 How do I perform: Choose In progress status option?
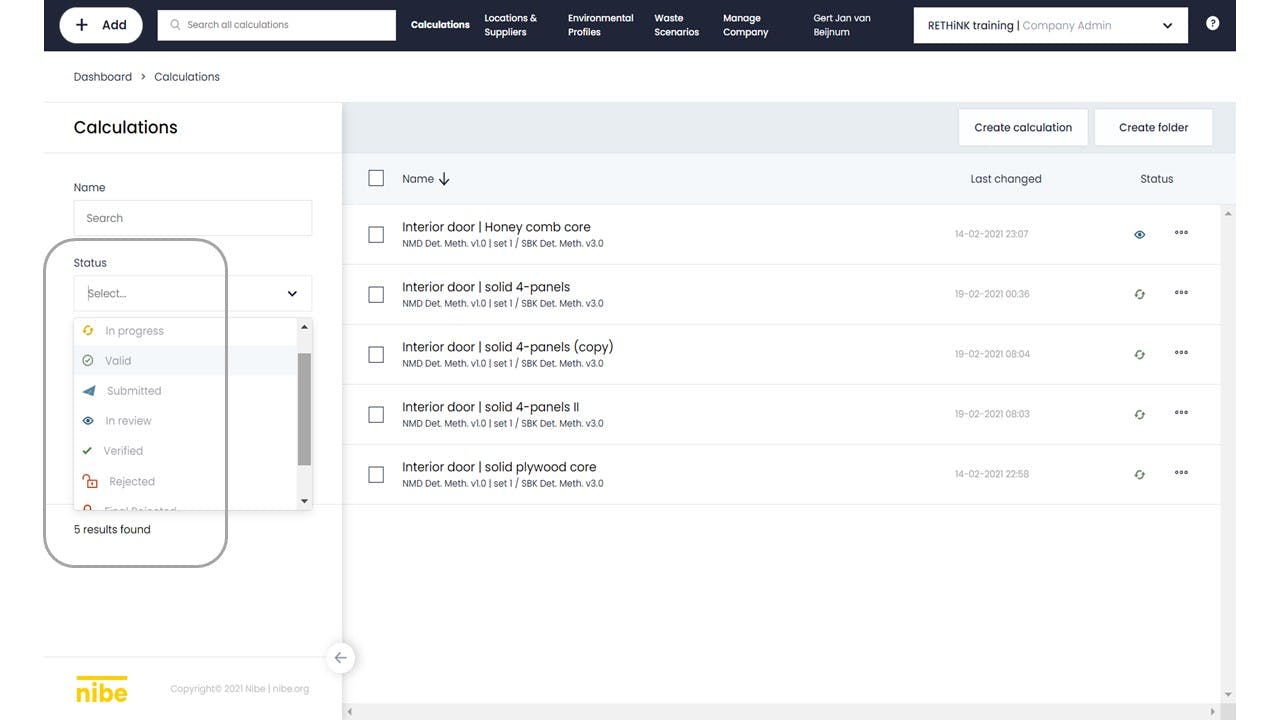coord(186,331)
